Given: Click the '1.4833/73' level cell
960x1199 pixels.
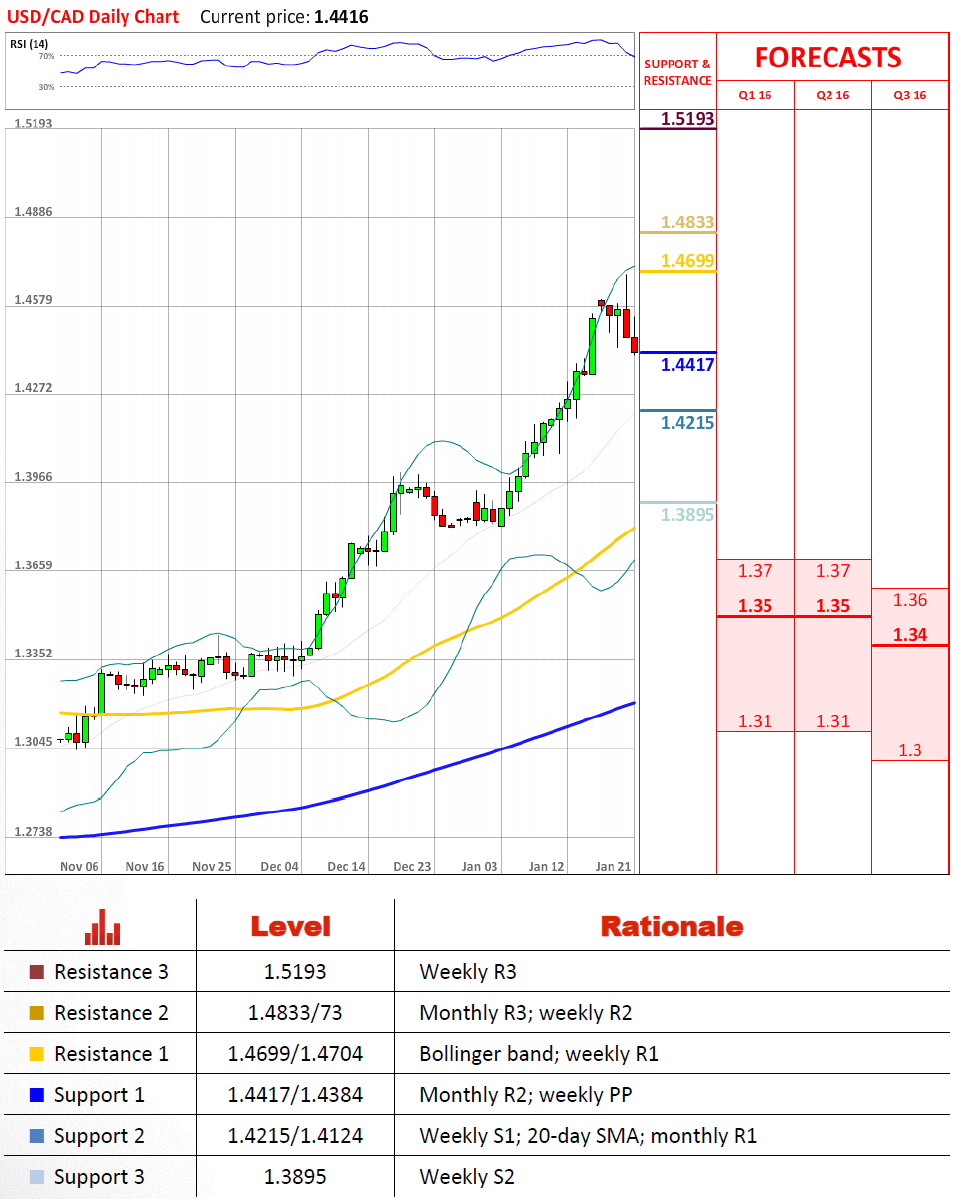Looking at the screenshot, I should click(295, 1013).
